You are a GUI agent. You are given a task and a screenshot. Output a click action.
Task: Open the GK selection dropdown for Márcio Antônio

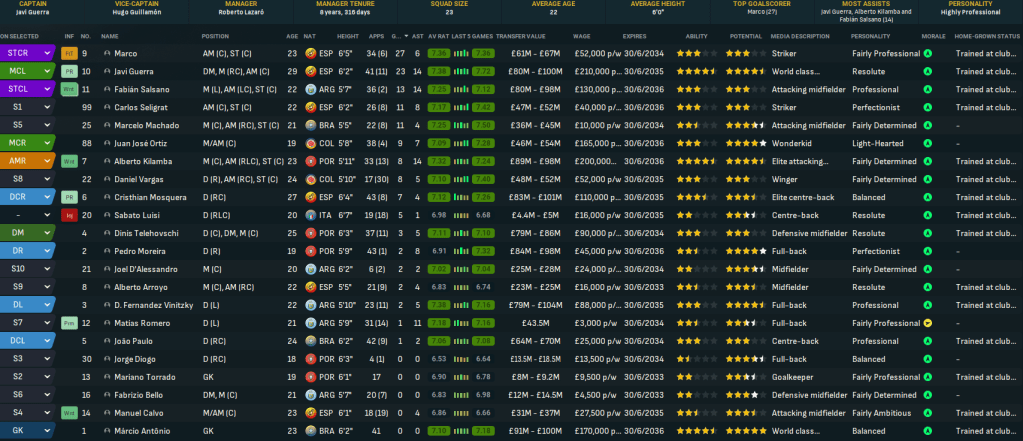click(x=47, y=430)
